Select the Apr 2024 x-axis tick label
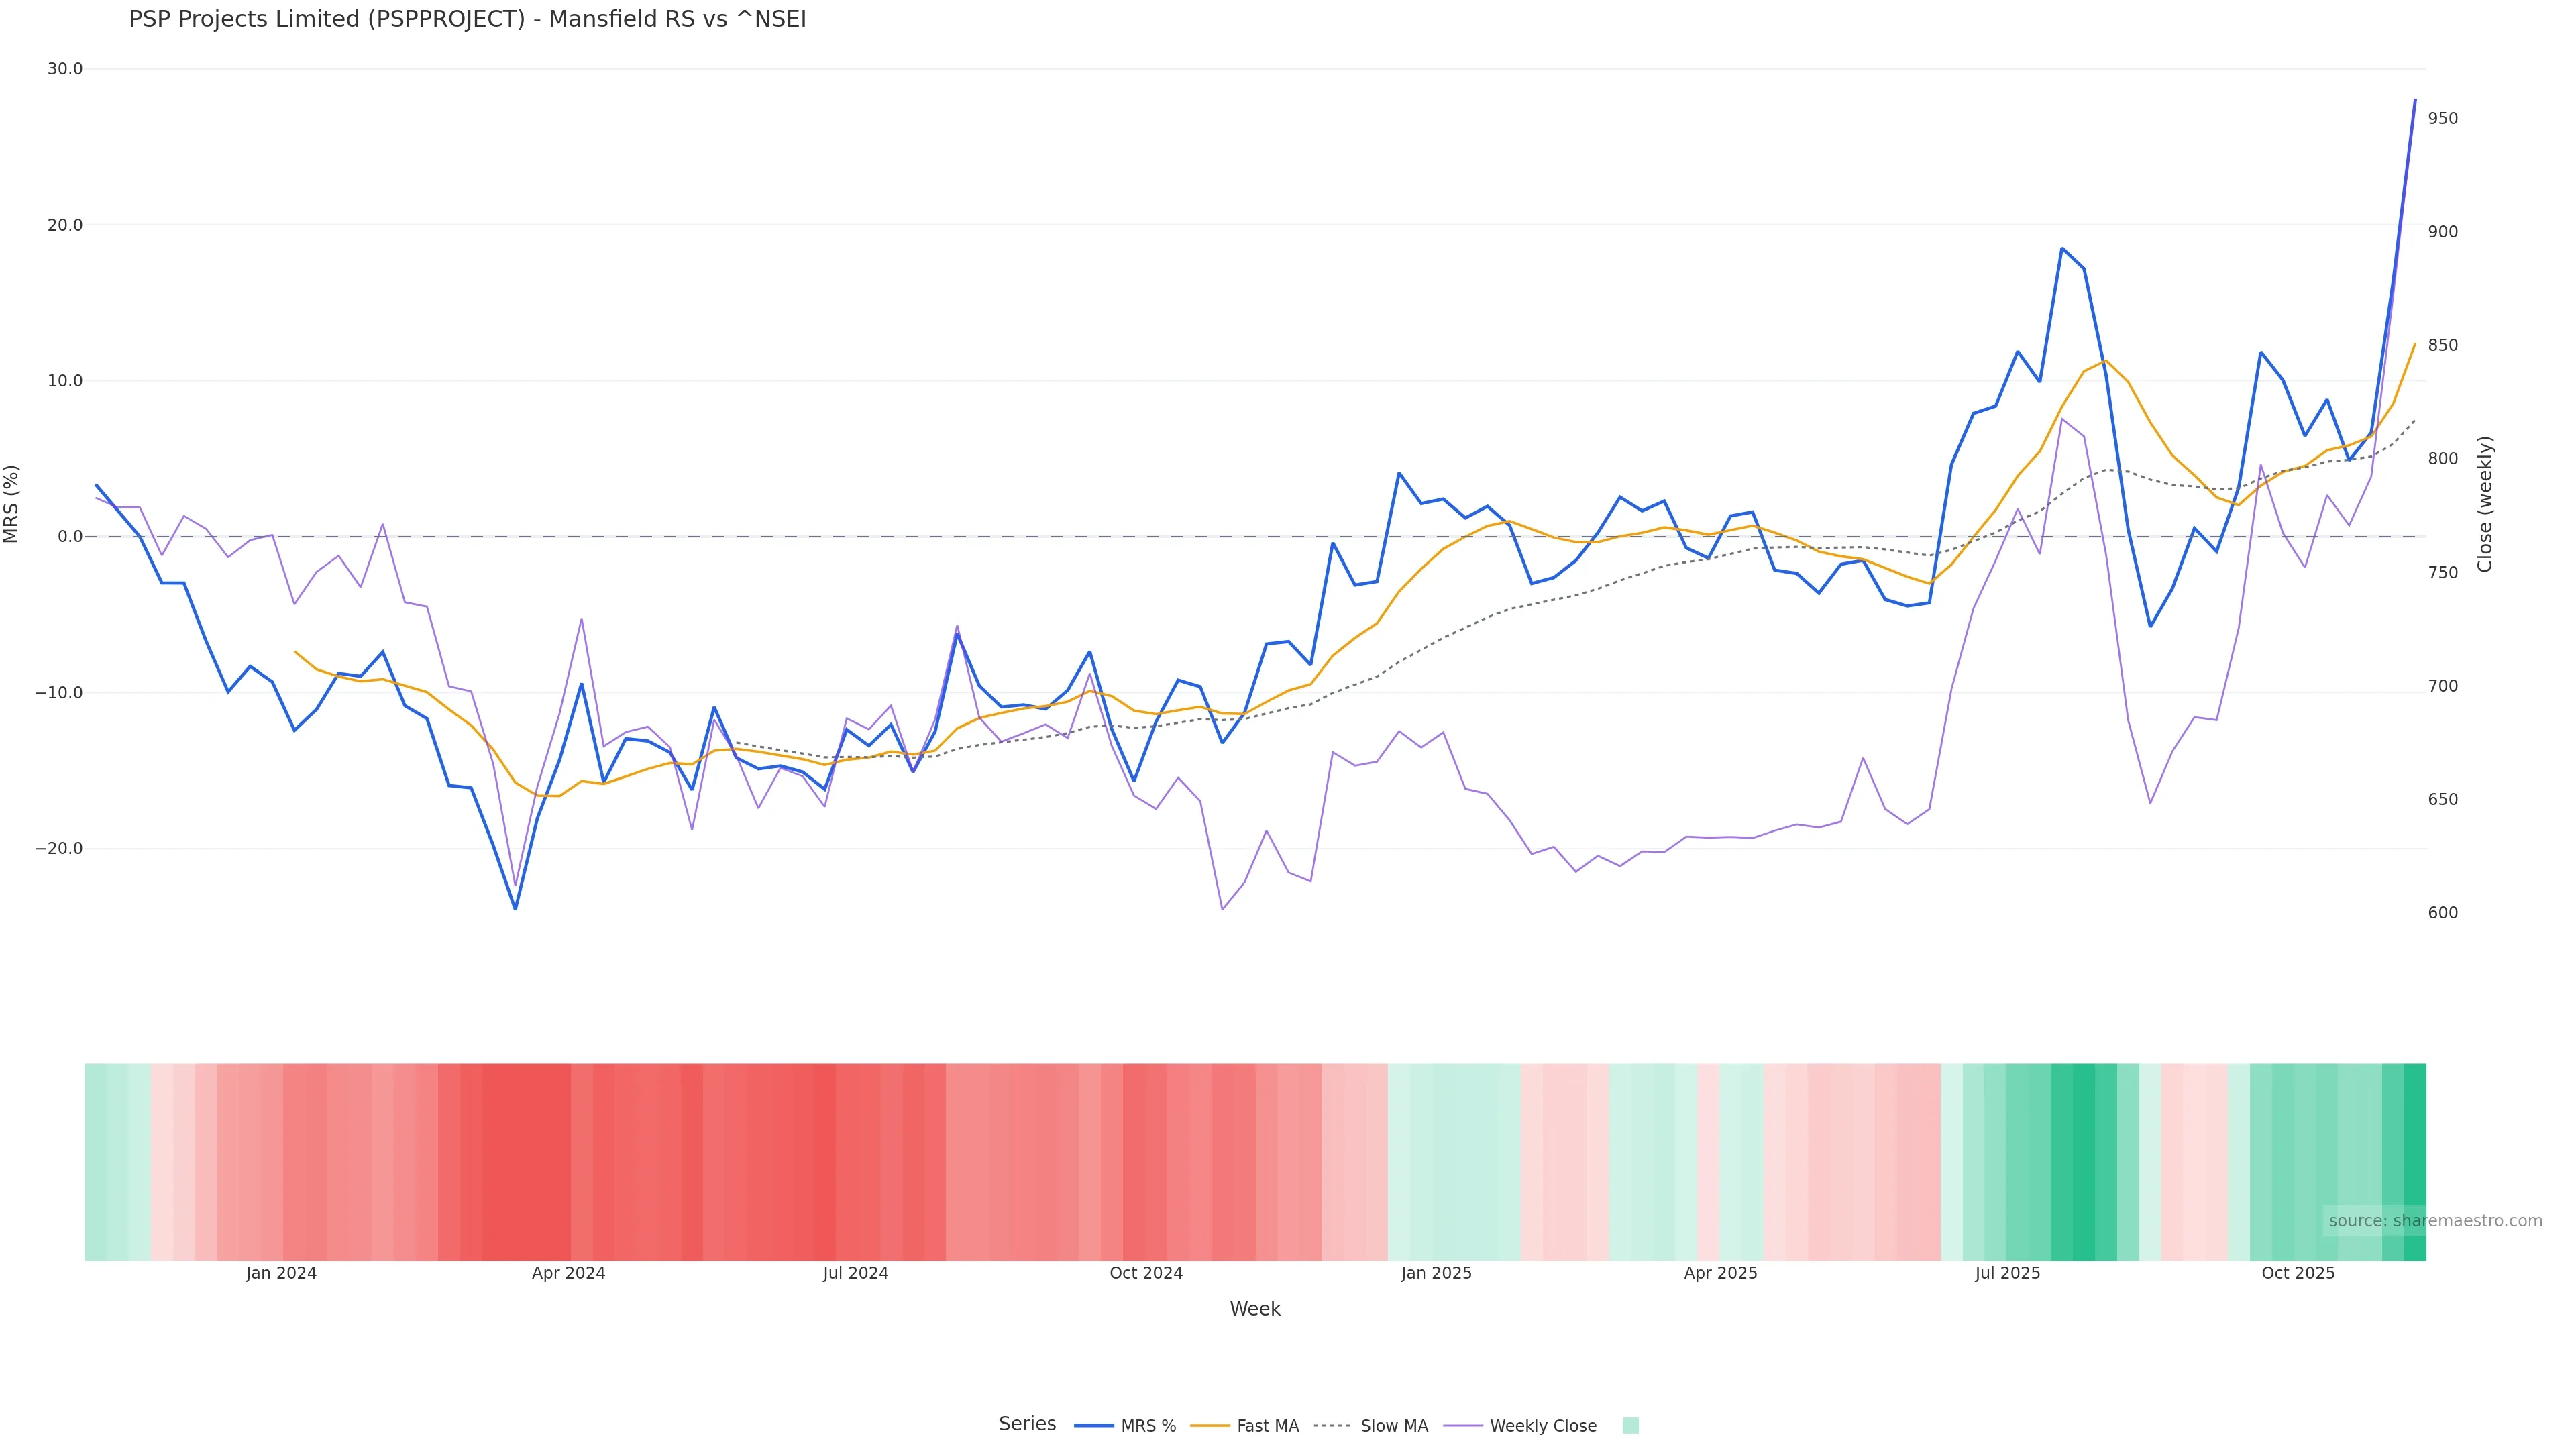 click(568, 1273)
